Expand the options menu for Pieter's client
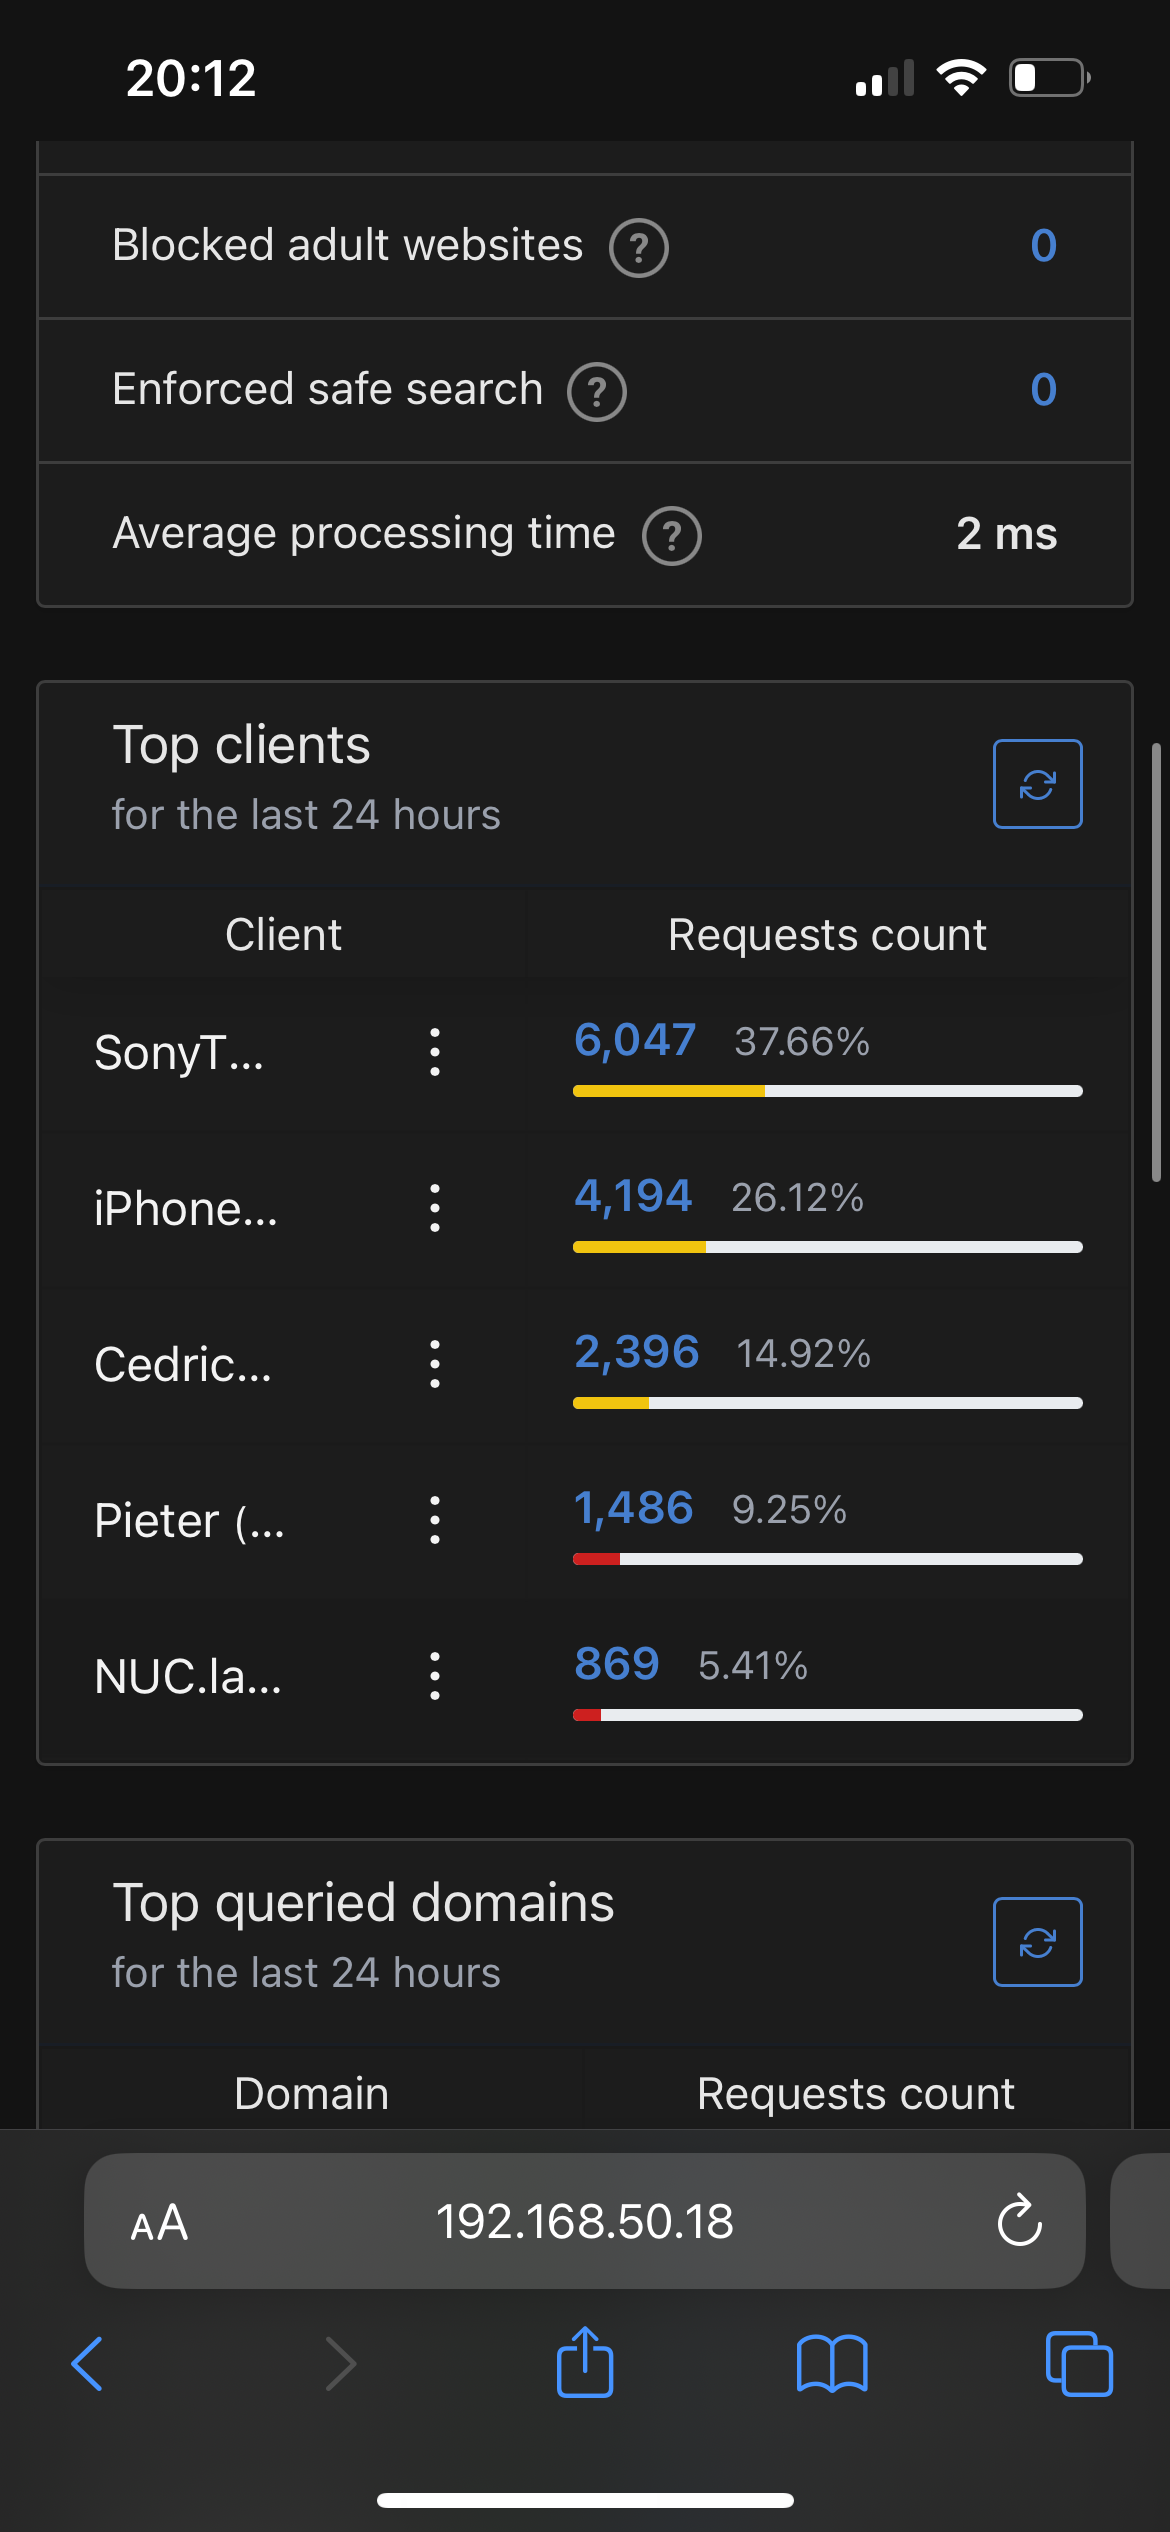Image resolution: width=1170 pixels, height=2532 pixels. [x=434, y=1520]
